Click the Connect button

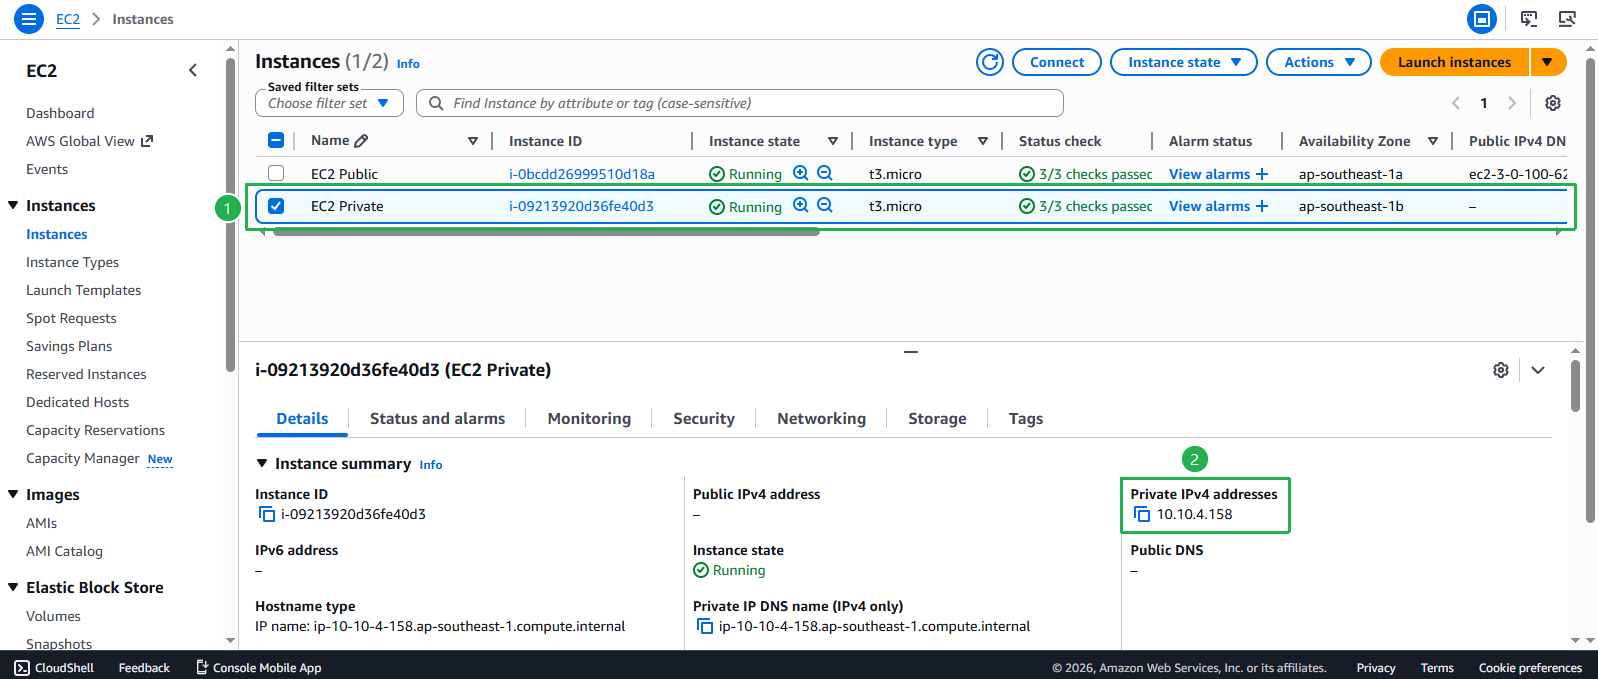(1057, 62)
